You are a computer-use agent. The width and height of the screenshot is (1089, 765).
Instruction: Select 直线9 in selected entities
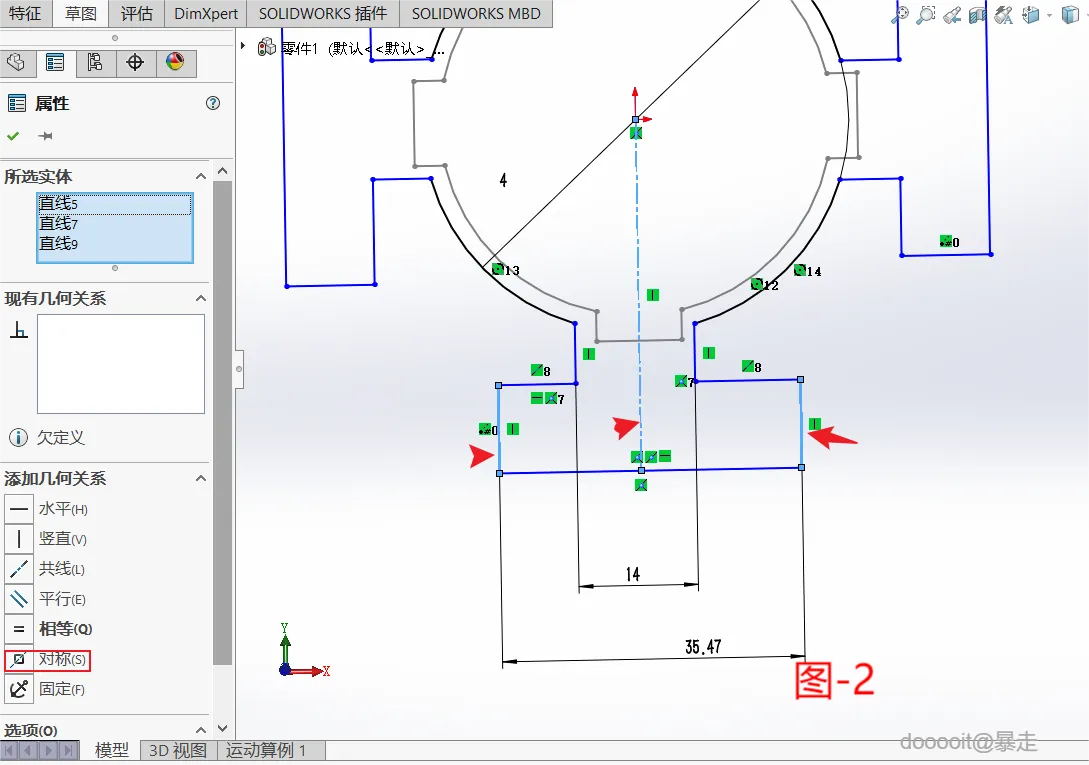point(115,244)
